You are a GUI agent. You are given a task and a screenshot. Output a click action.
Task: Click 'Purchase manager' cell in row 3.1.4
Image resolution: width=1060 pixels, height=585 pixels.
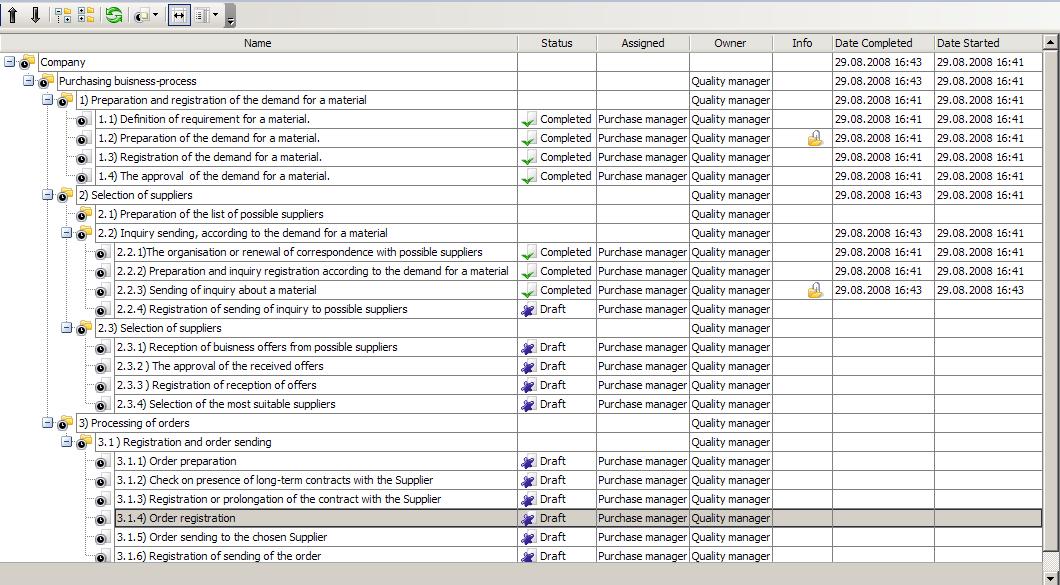pos(642,518)
